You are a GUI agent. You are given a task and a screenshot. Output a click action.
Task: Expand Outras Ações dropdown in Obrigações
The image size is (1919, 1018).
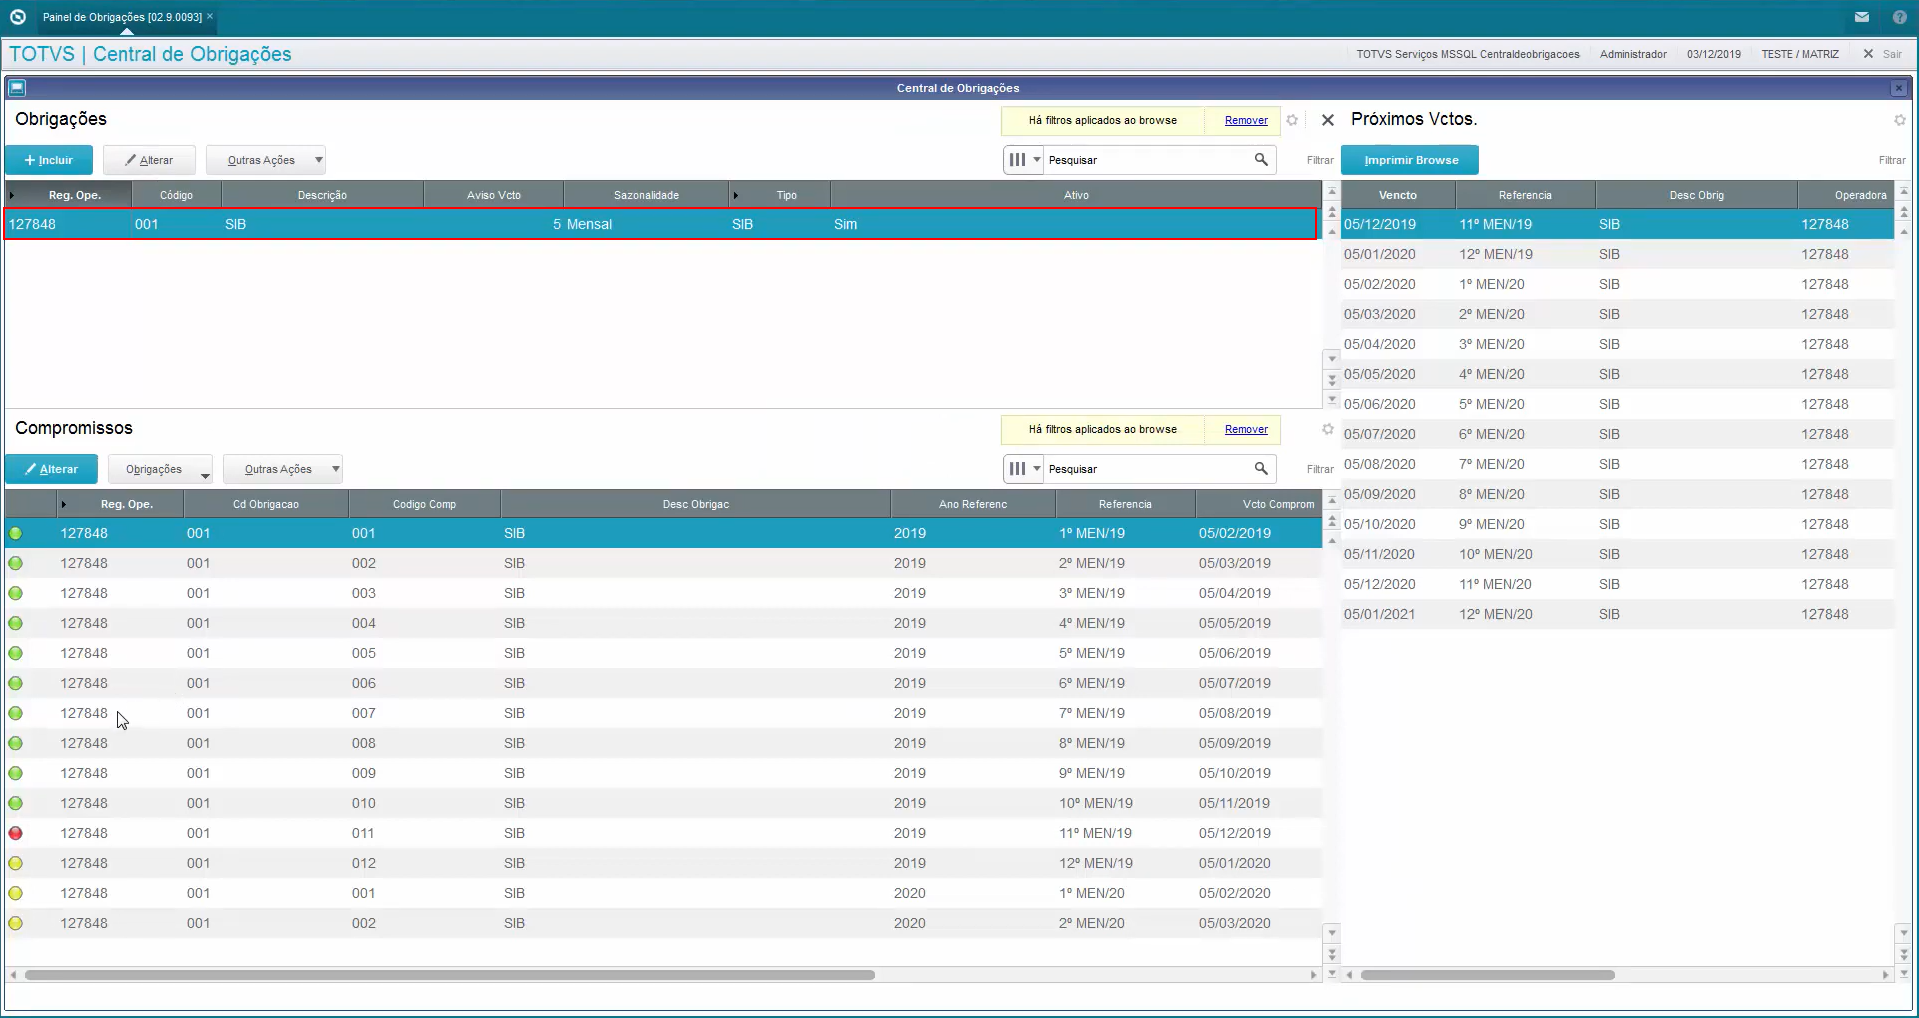(x=319, y=160)
